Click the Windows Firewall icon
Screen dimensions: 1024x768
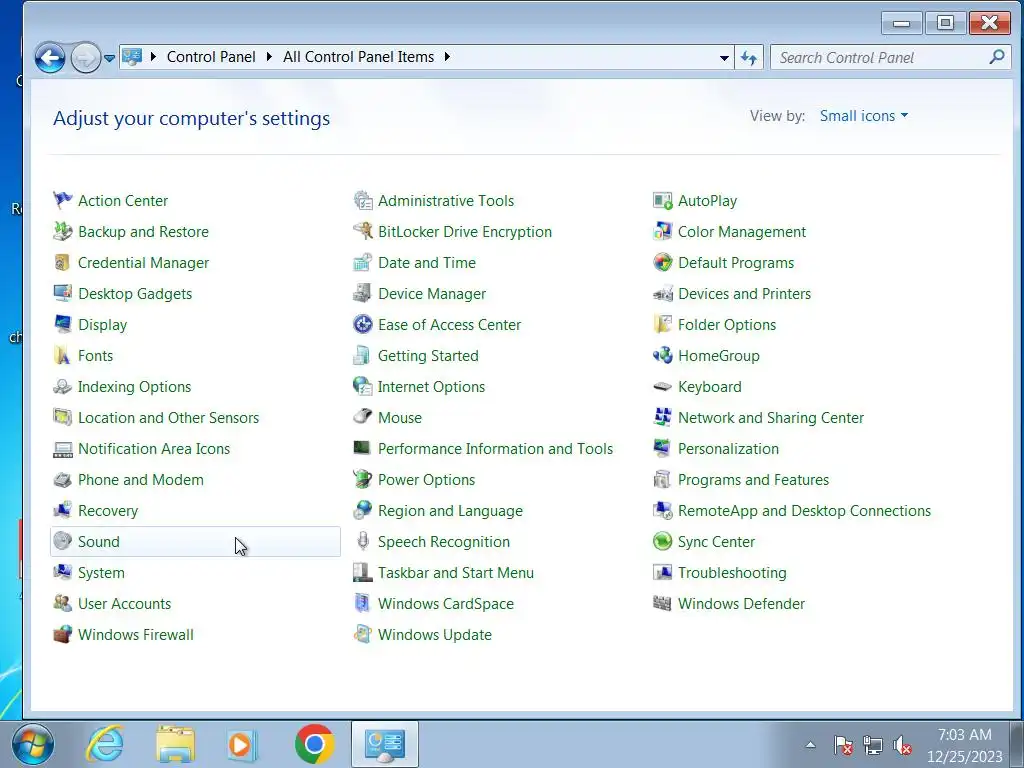click(x=63, y=634)
